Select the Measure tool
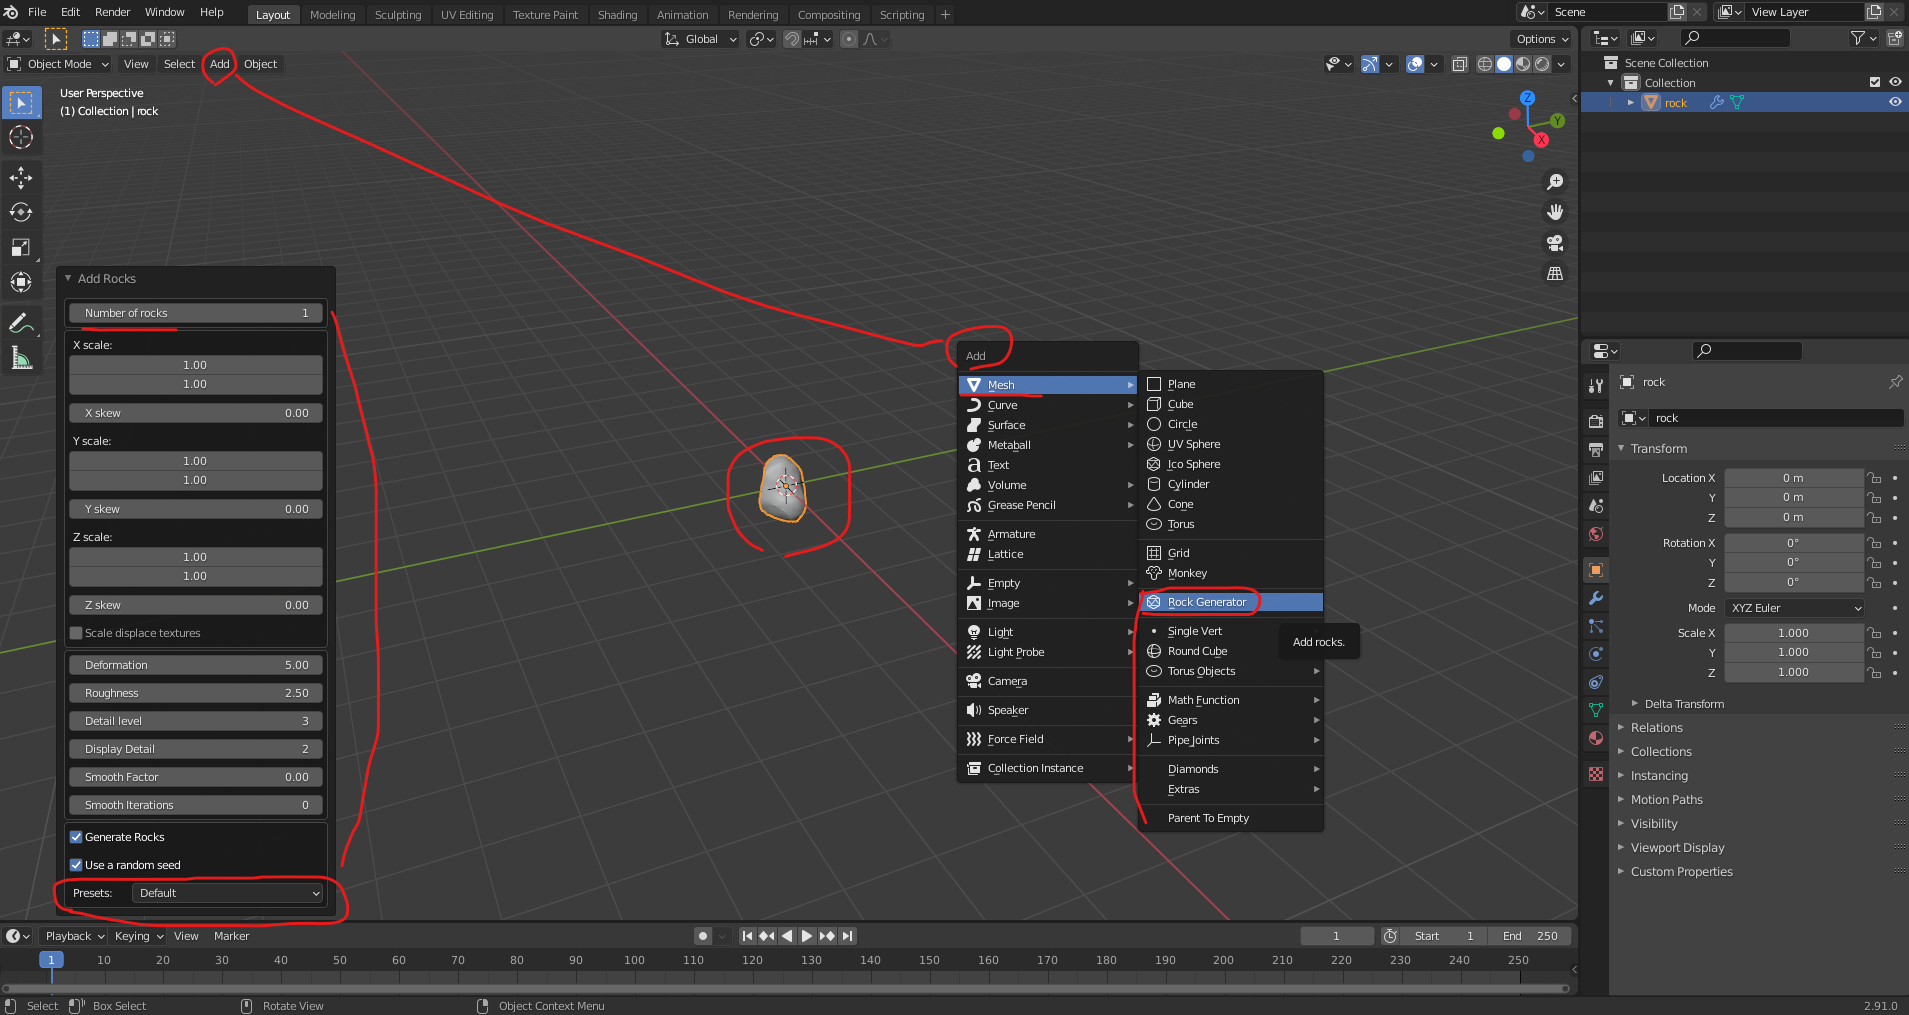Image resolution: width=1909 pixels, height=1015 pixels. (x=21, y=358)
